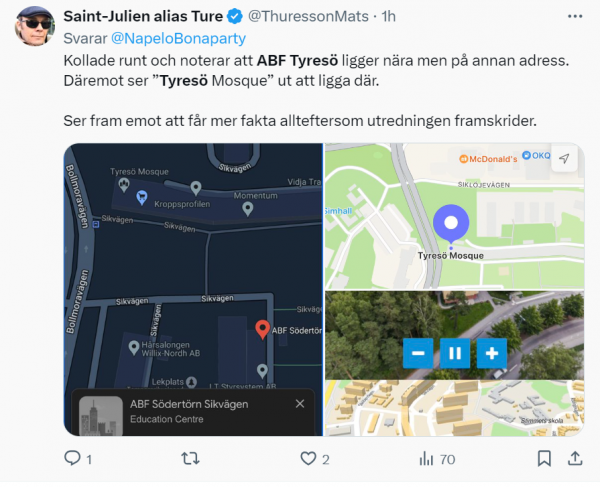Open the ABF Södertörn card thumbnail image
600x487 pixels.
point(101,416)
